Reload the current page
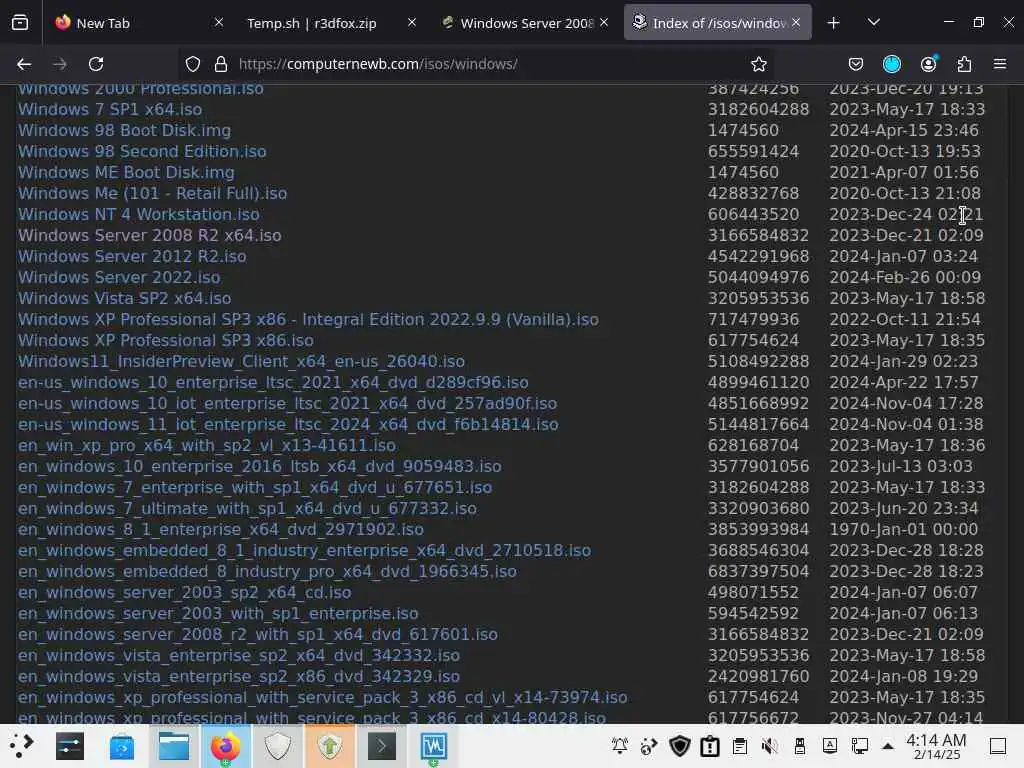 [x=96, y=64]
